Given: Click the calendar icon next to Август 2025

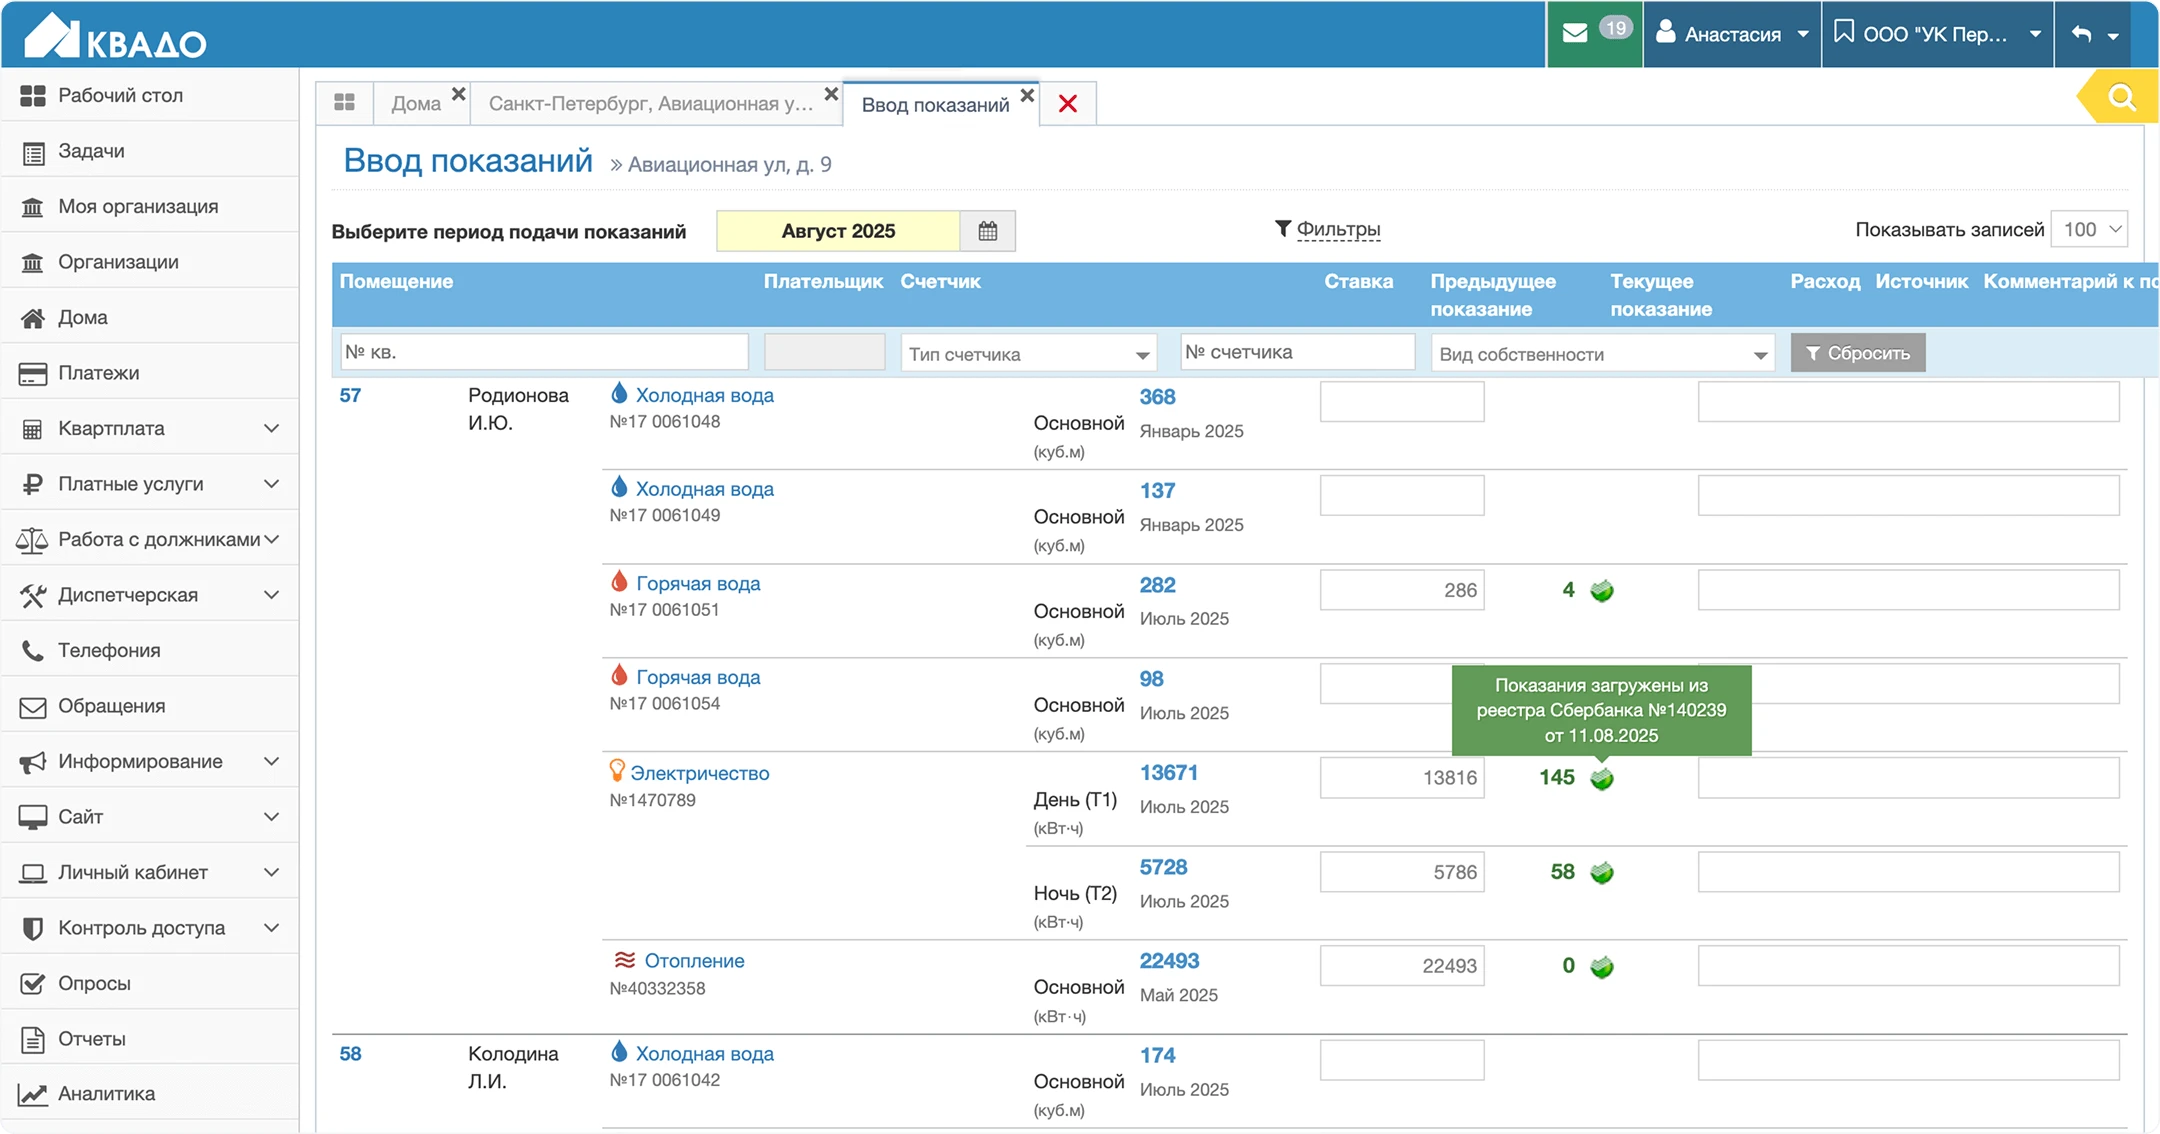Looking at the screenshot, I should coord(987,231).
